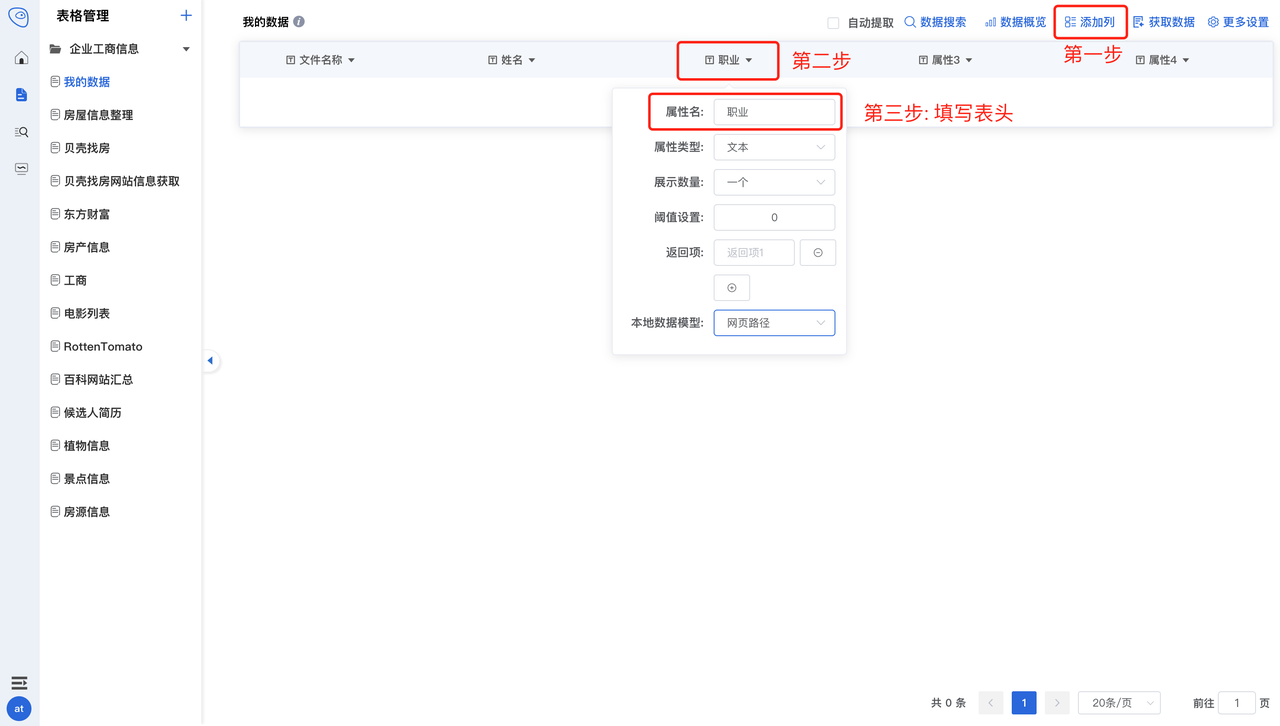Click page number 1
This screenshot has width=1280, height=726.
[1024, 703]
